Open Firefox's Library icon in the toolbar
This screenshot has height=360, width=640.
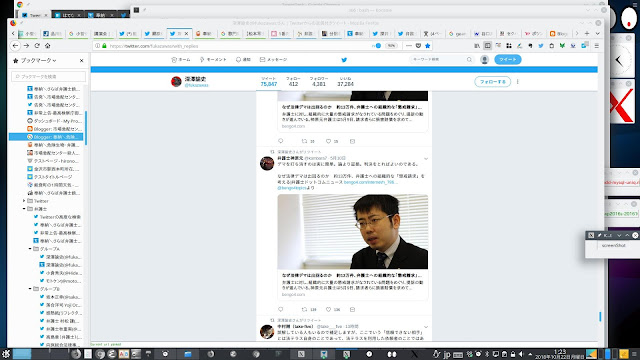477,46
